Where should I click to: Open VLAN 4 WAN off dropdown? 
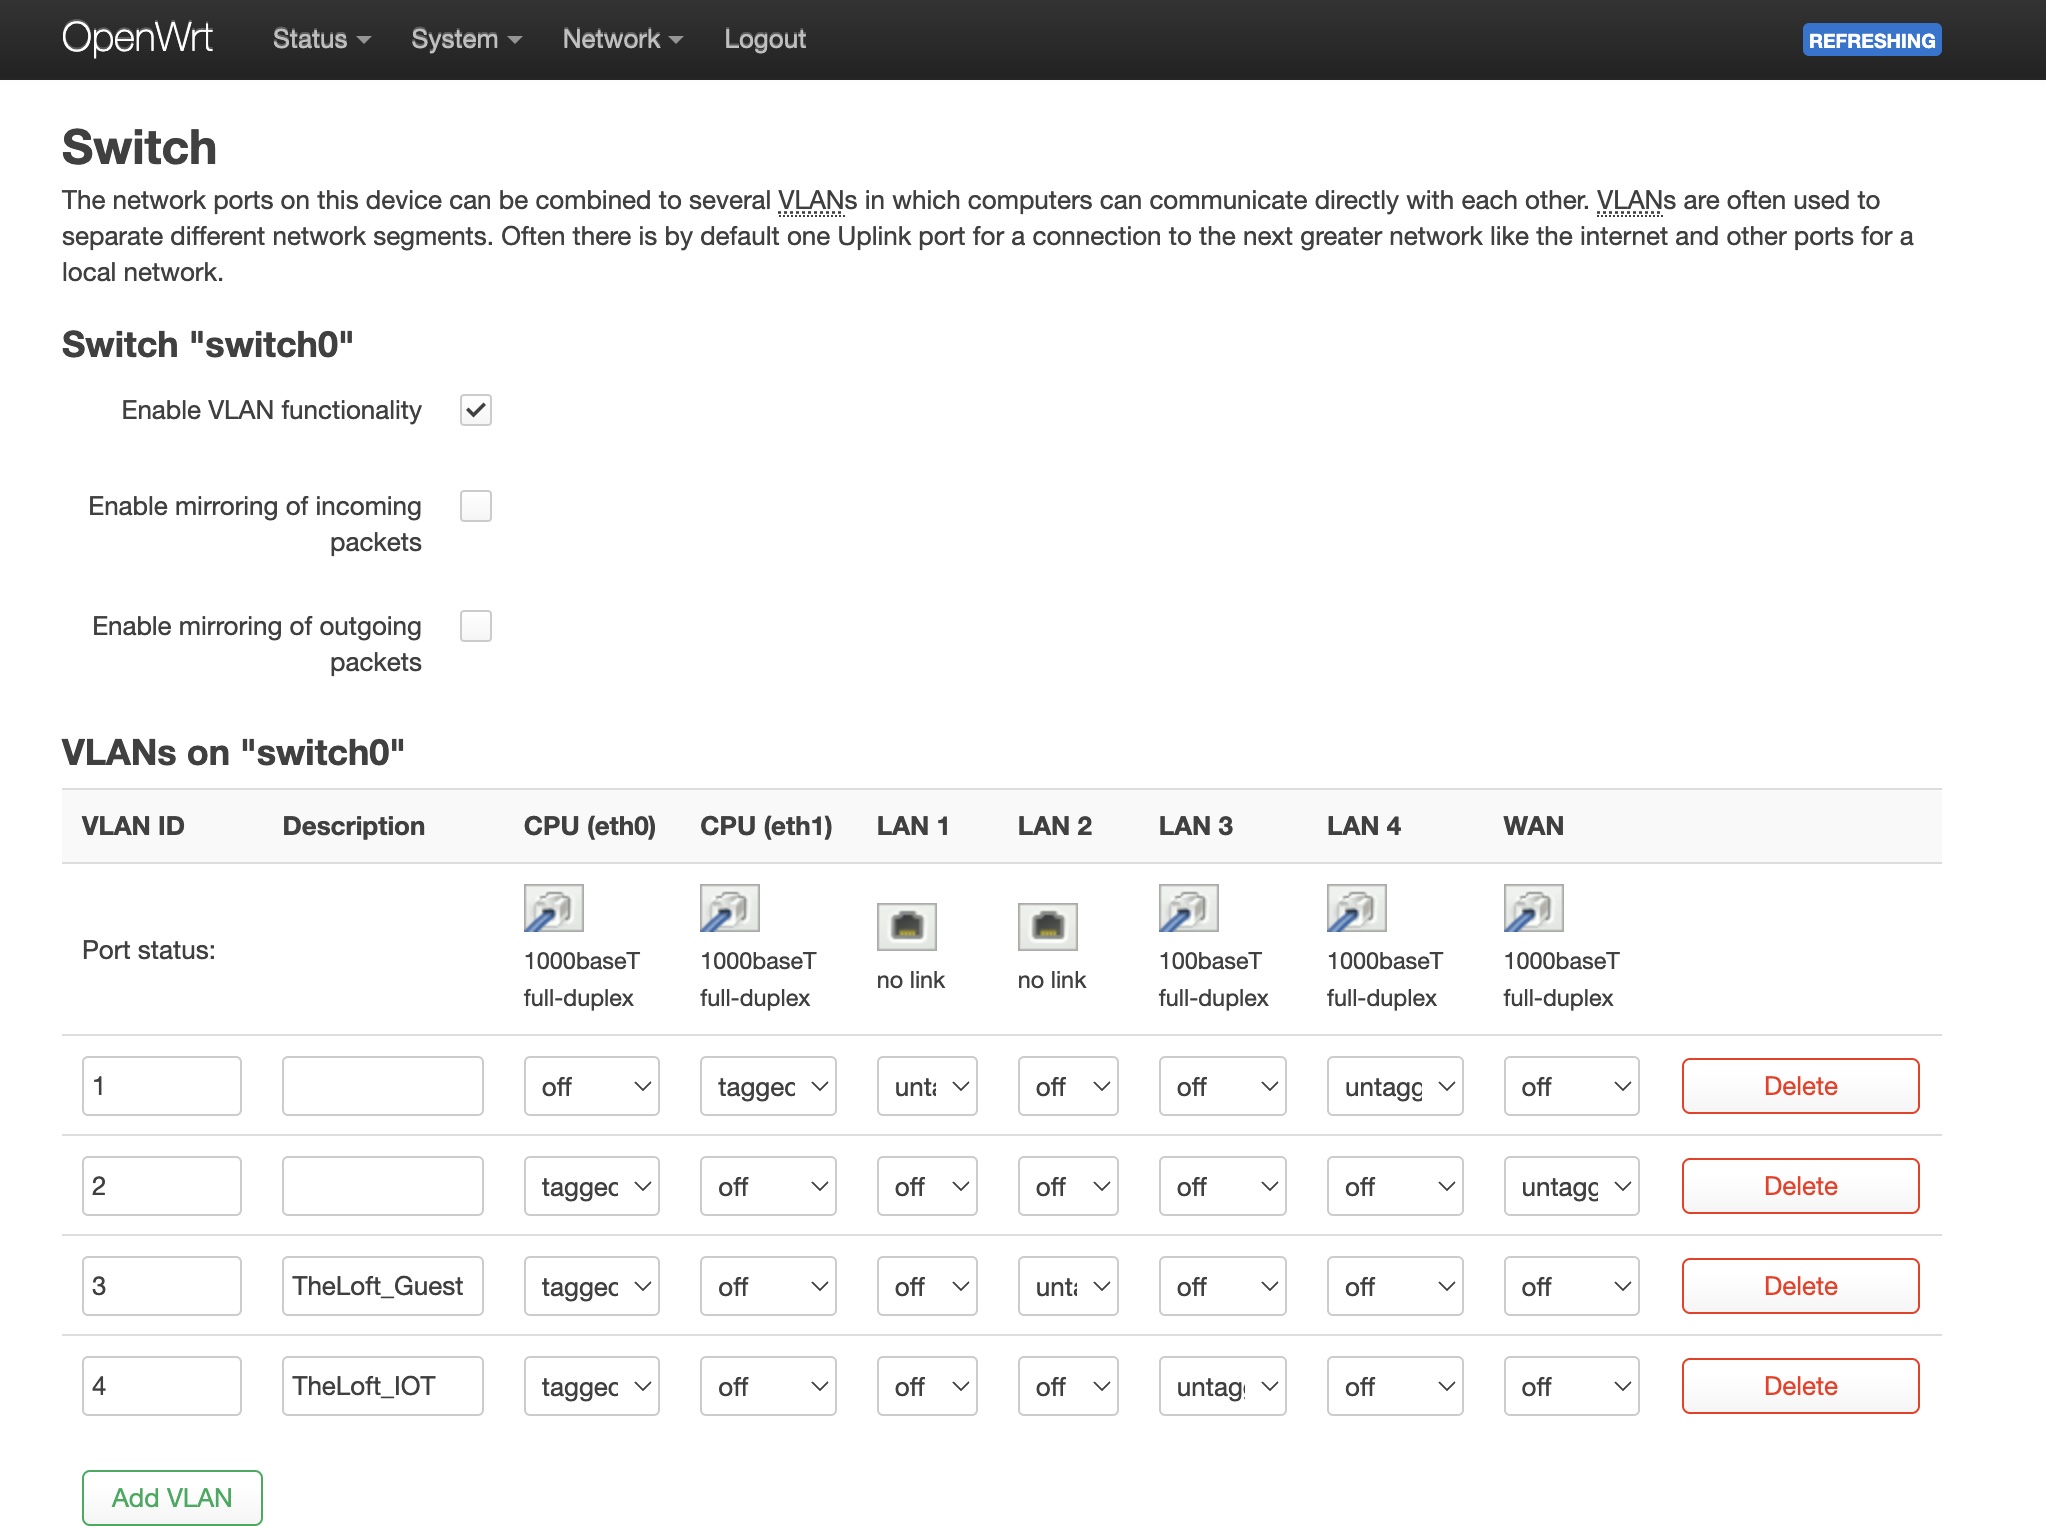pyautogui.click(x=1572, y=1386)
